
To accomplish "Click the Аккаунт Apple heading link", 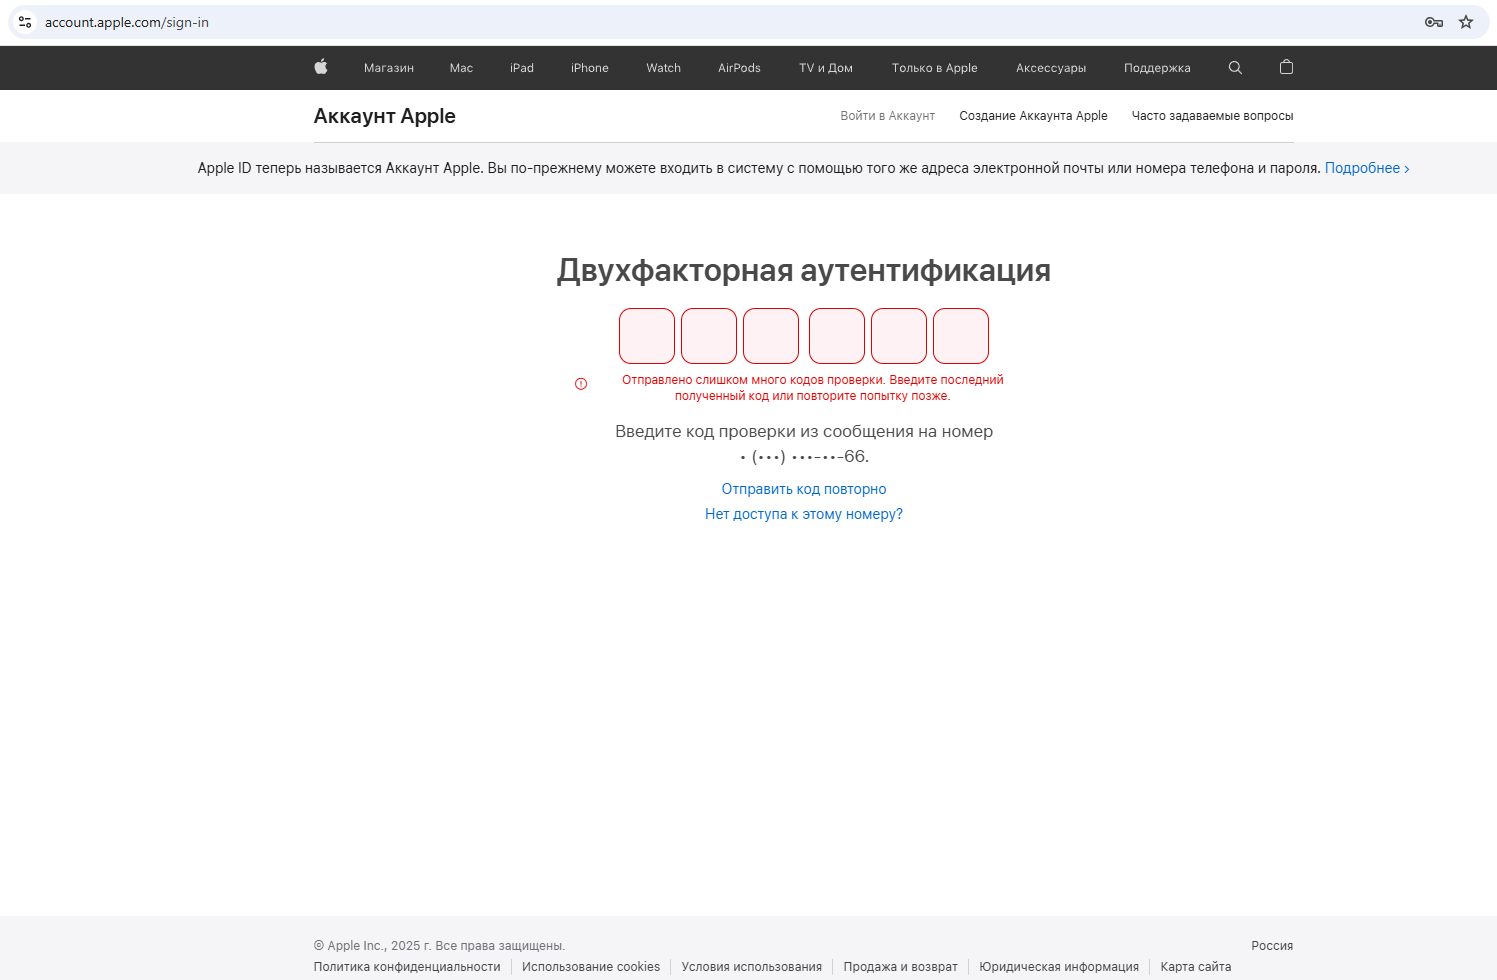I will click(385, 116).
